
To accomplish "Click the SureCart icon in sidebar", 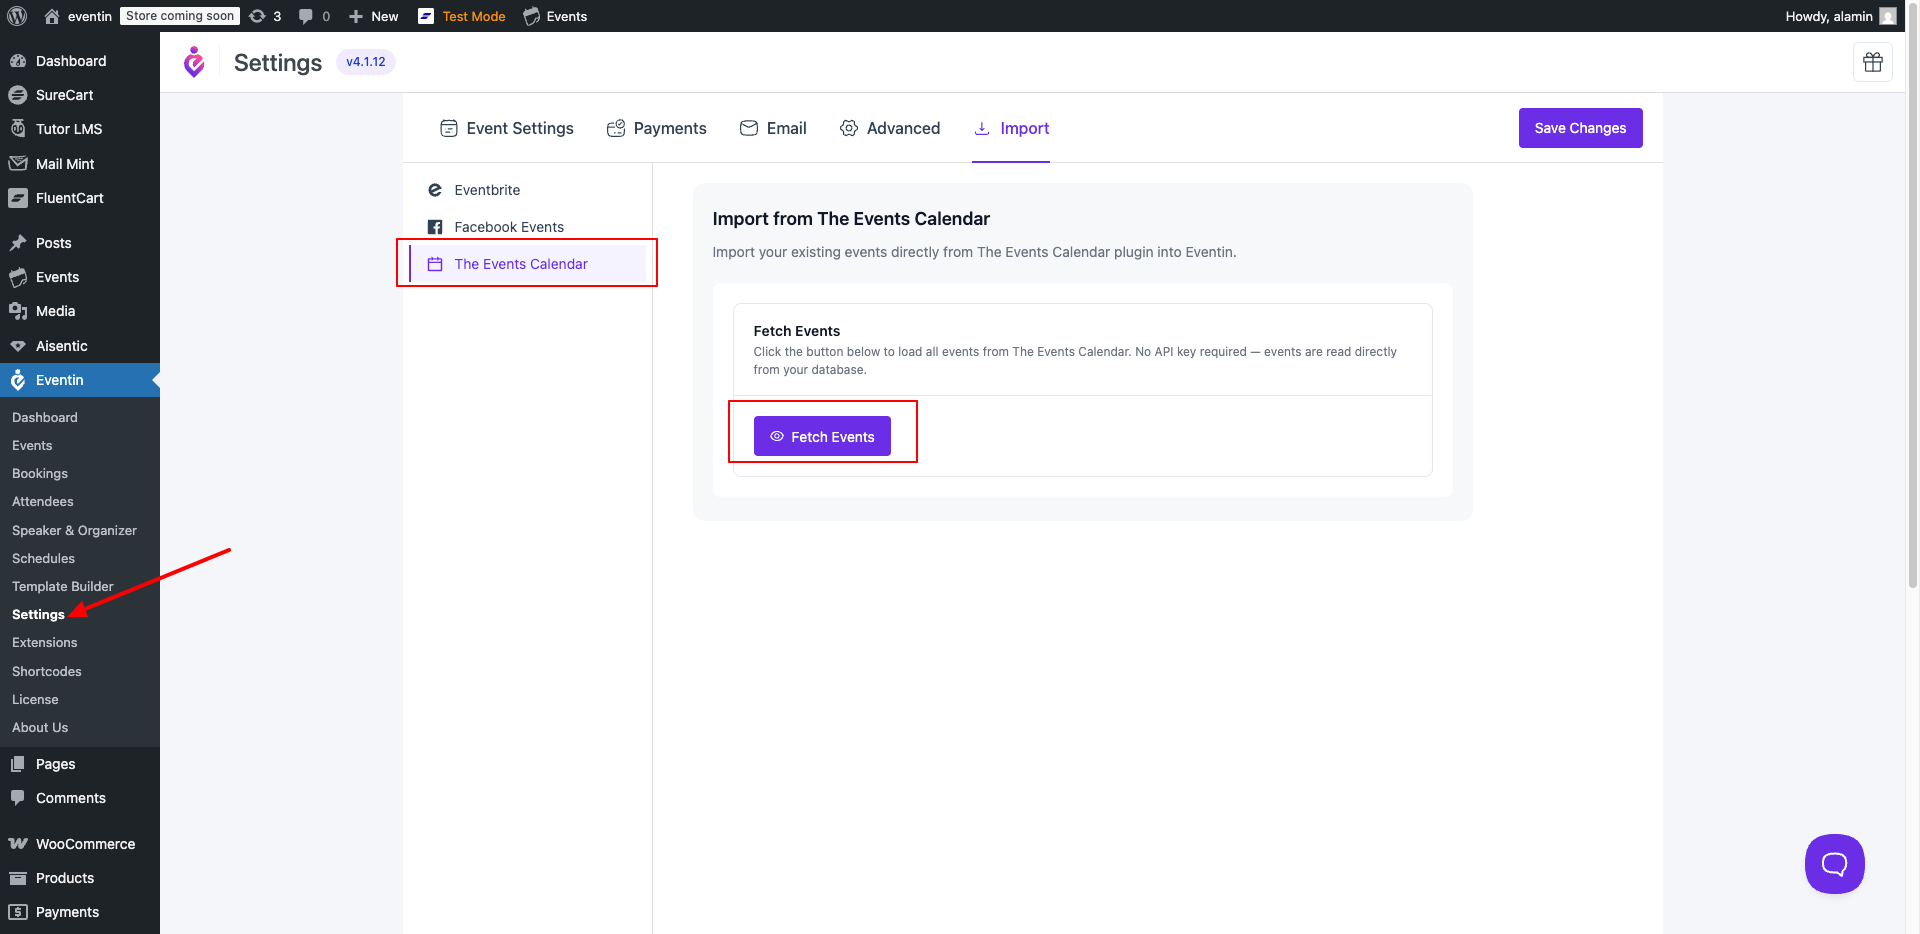I will coord(18,95).
